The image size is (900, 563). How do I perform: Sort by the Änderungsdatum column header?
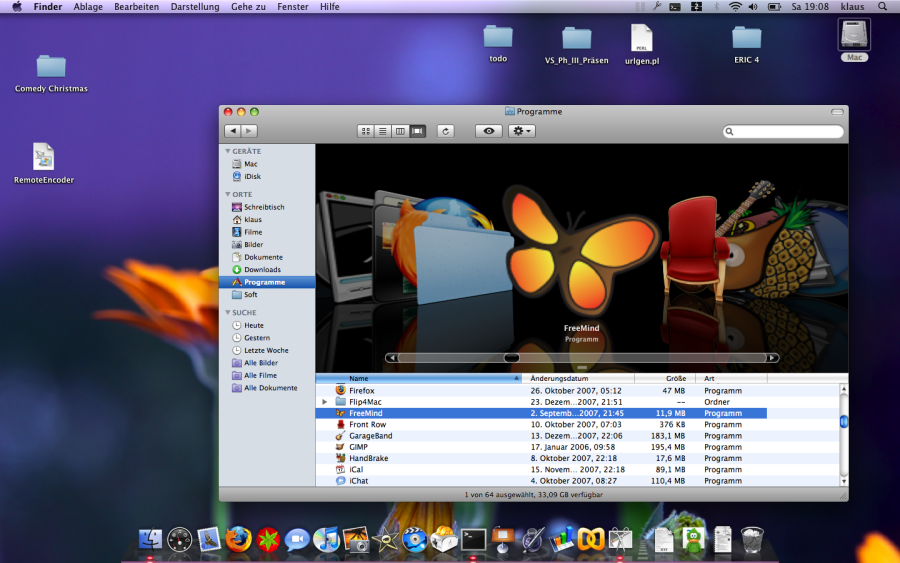579,378
